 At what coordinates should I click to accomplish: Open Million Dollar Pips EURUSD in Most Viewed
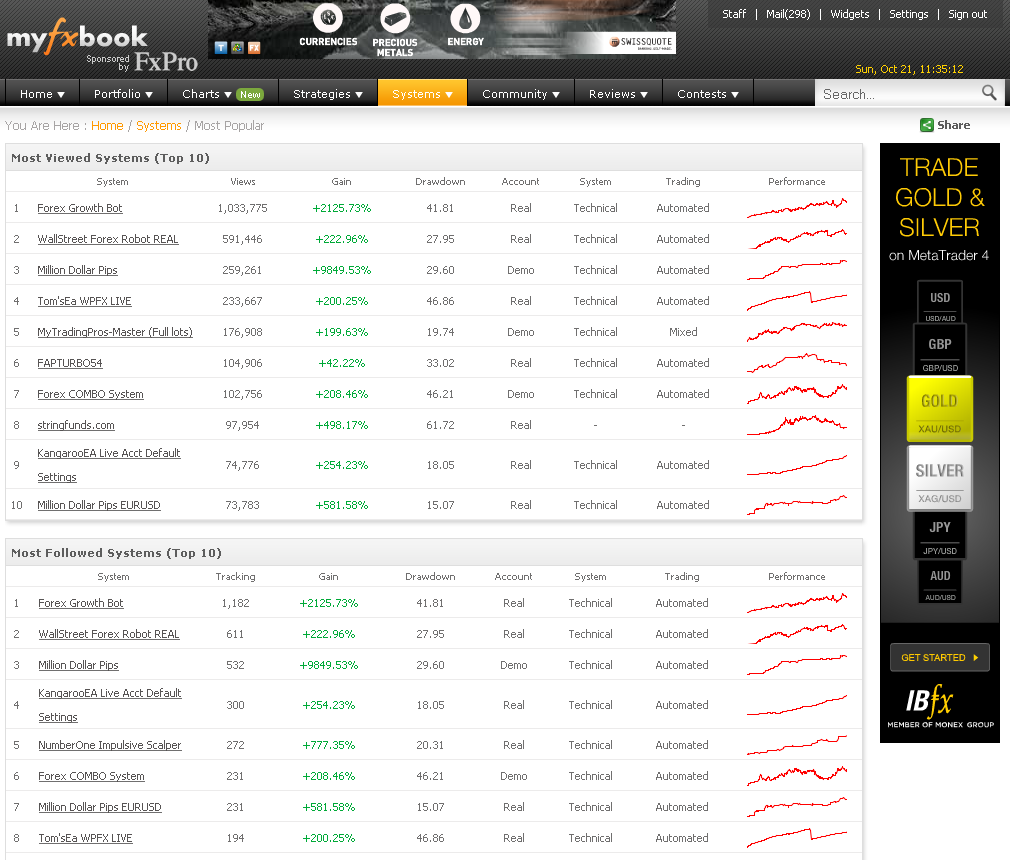[99, 505]
